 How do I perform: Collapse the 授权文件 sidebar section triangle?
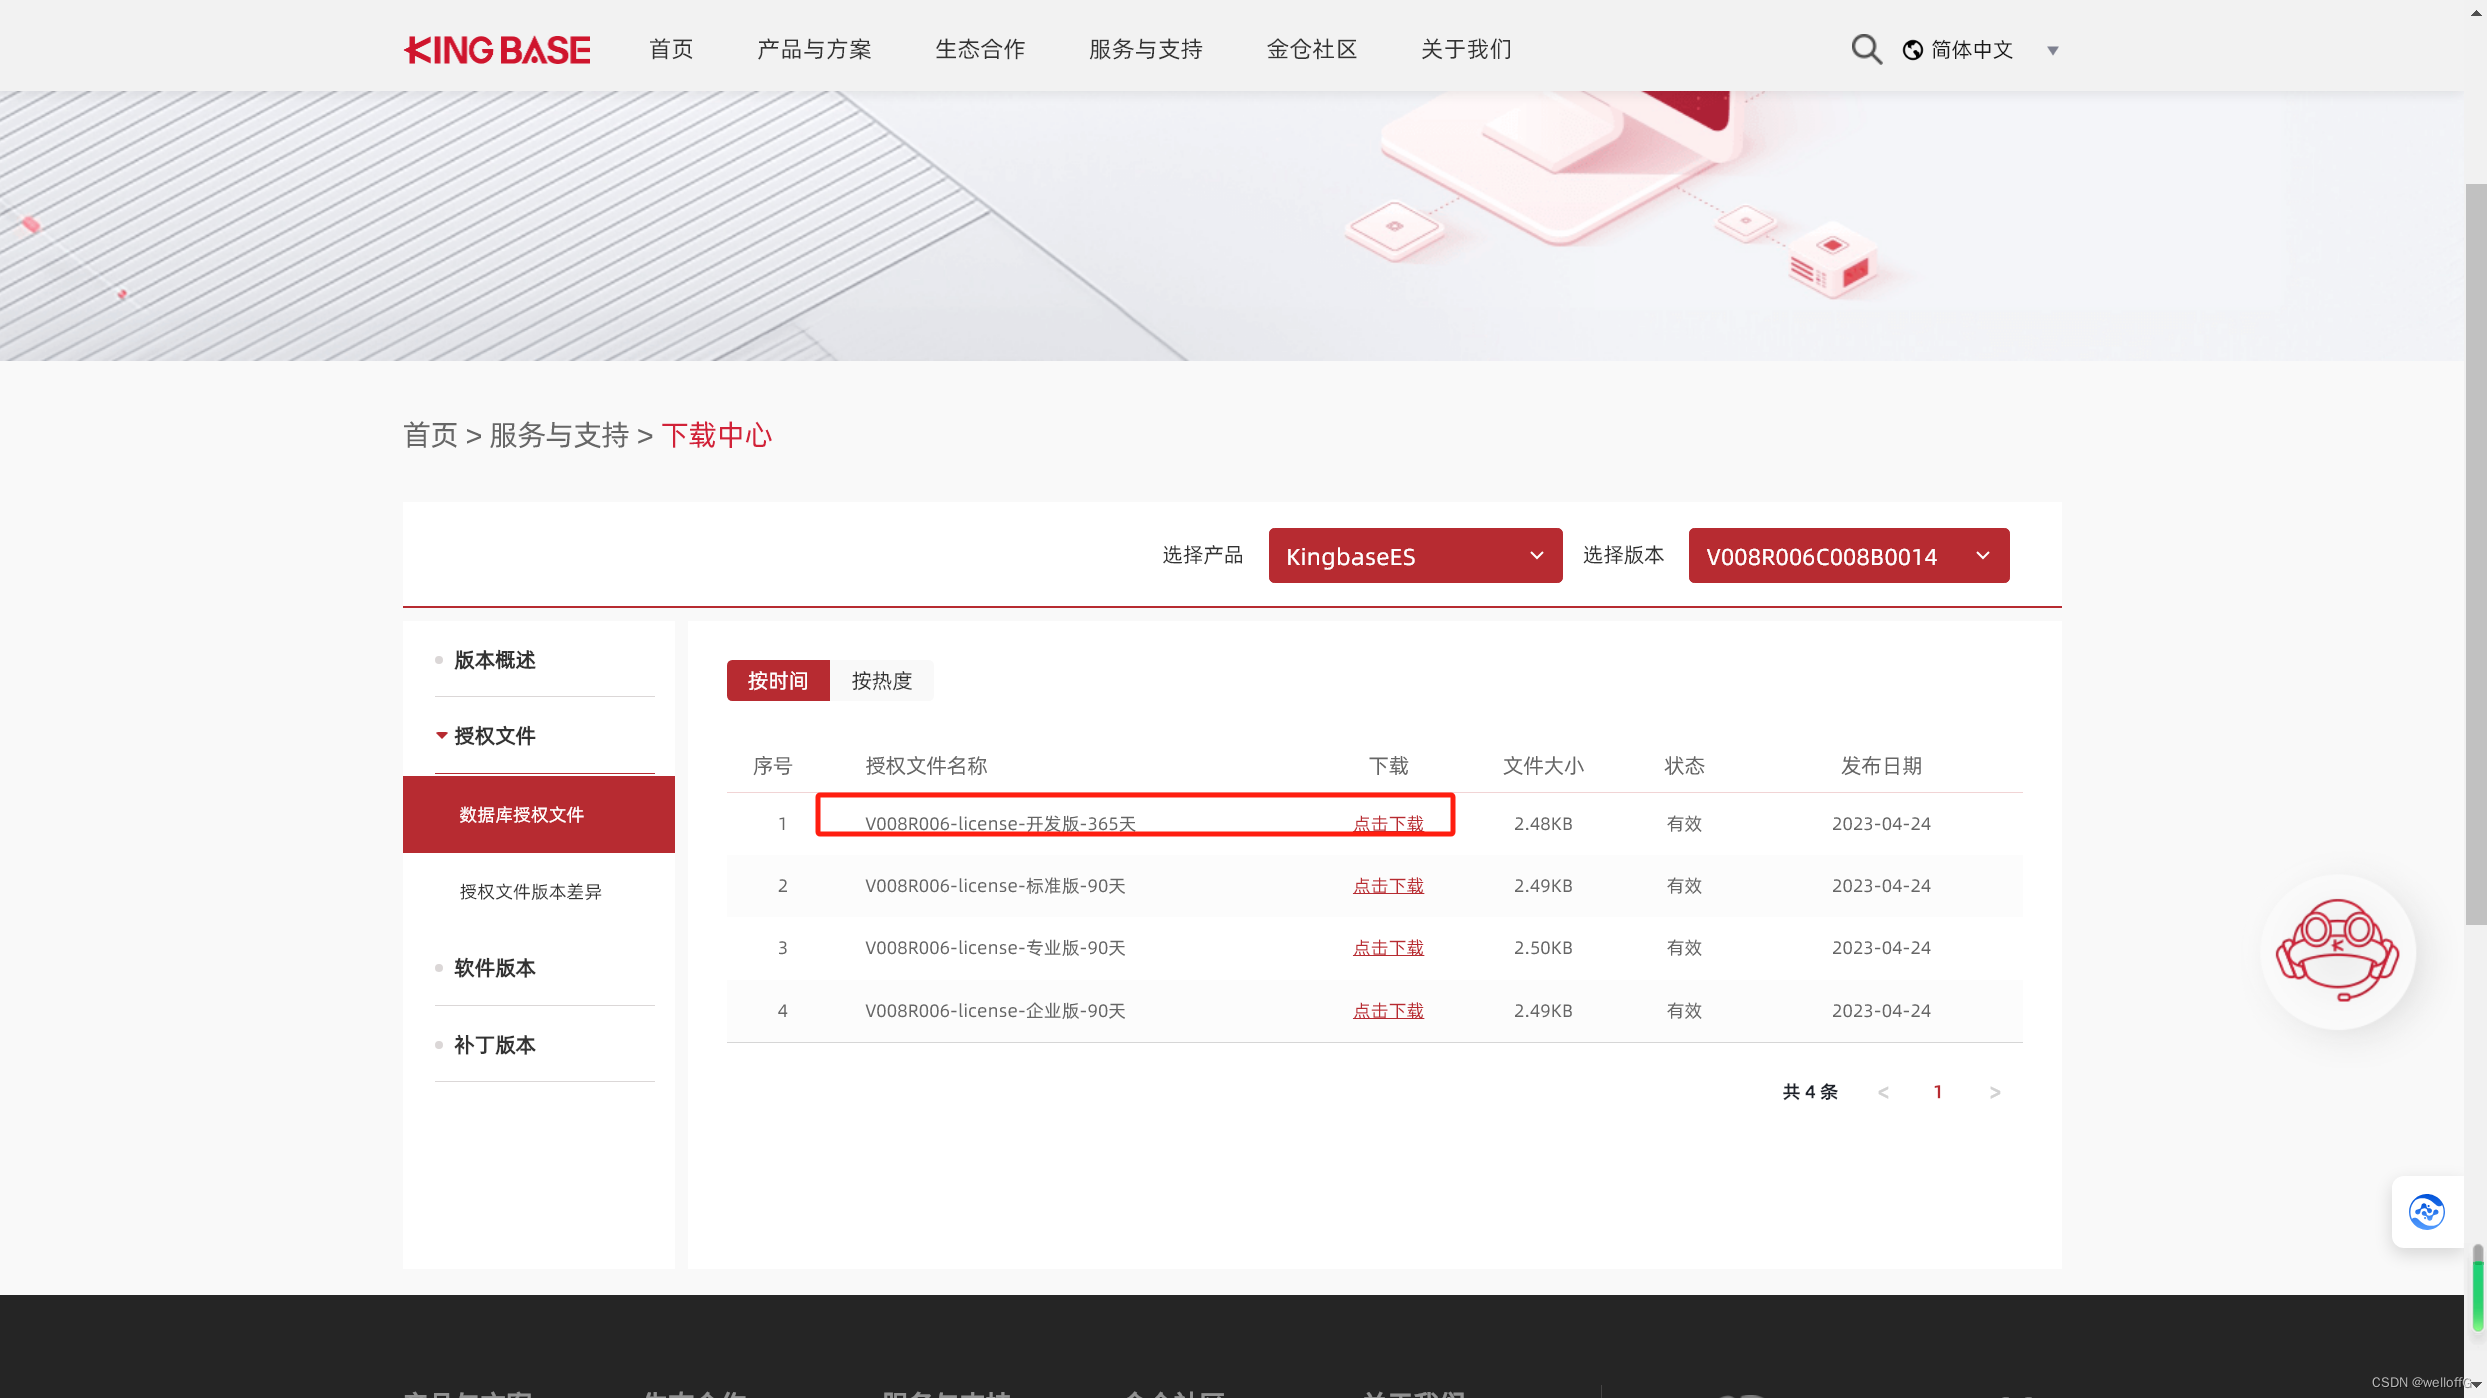tap(441, 735)
